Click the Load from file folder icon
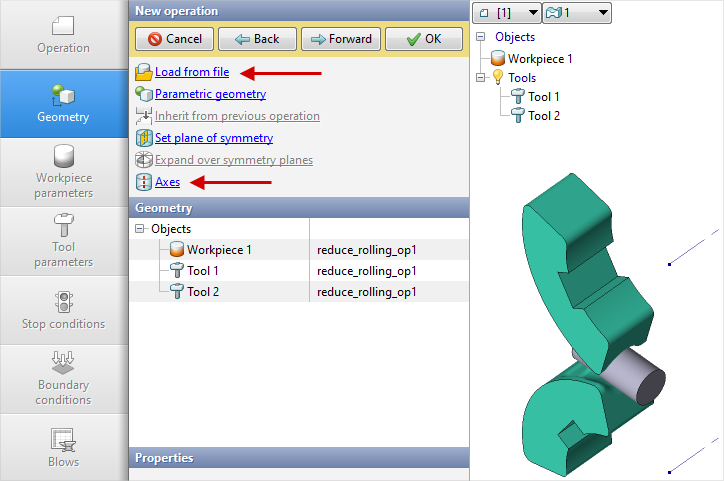 144,72
